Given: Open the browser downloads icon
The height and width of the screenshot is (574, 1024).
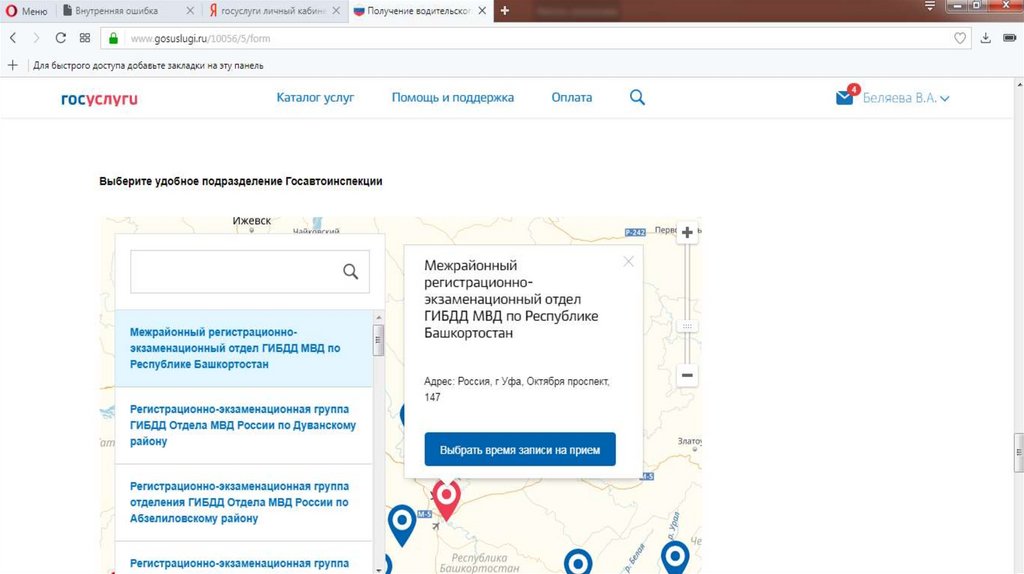Looking at the screenshot, I should click(x=985, y=38).
